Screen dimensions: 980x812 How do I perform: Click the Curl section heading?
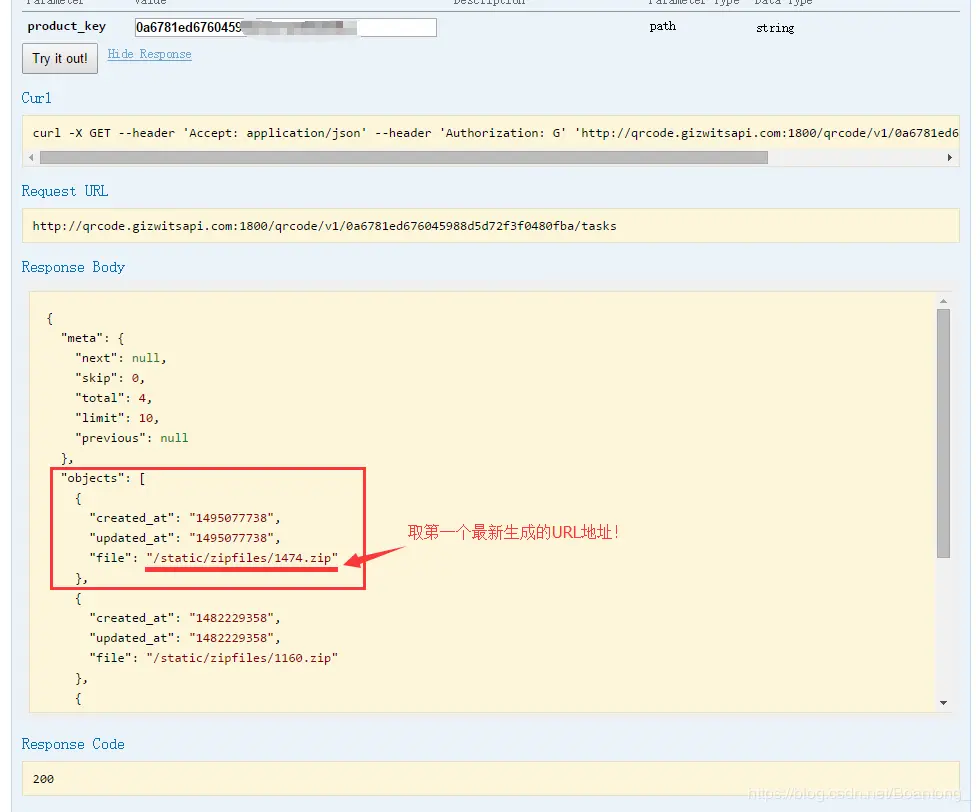point(36,98)
